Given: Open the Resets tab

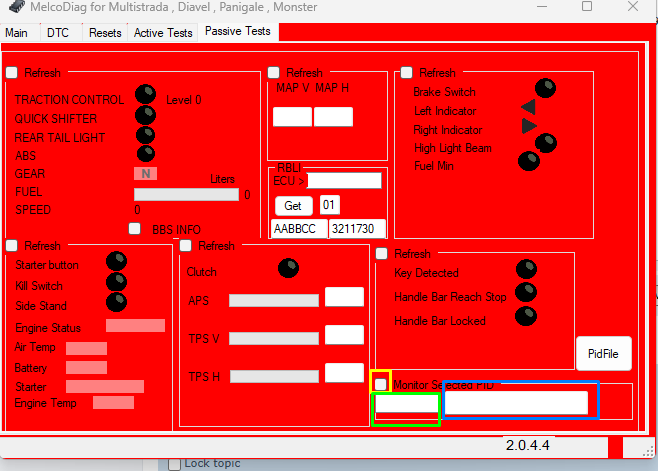Looking at the screenshot, I should point(105,33).
